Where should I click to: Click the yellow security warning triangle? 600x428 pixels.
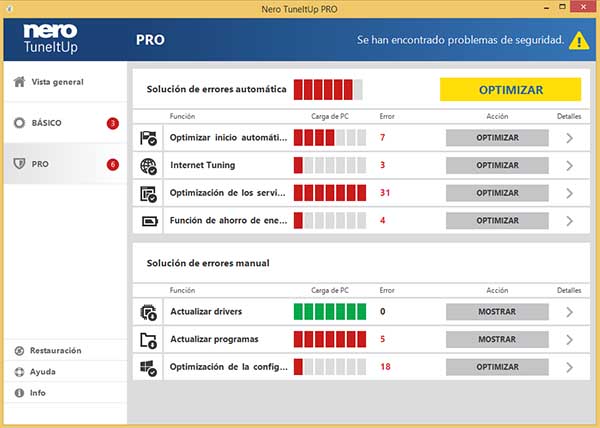[579, 41]
